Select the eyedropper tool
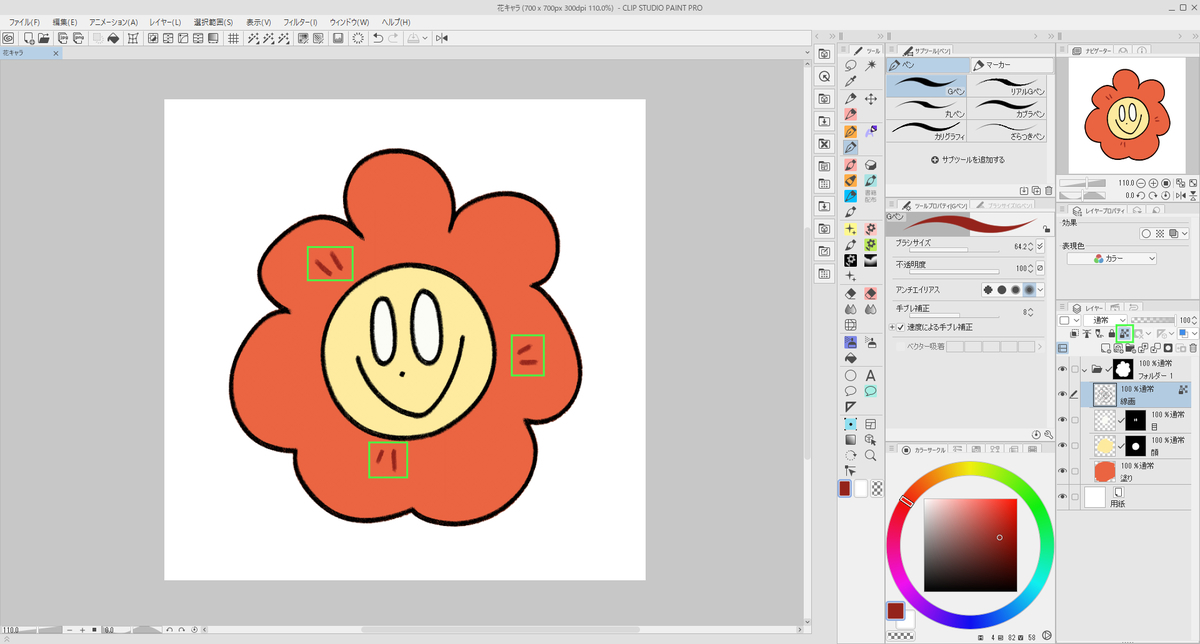 point(850,80)
